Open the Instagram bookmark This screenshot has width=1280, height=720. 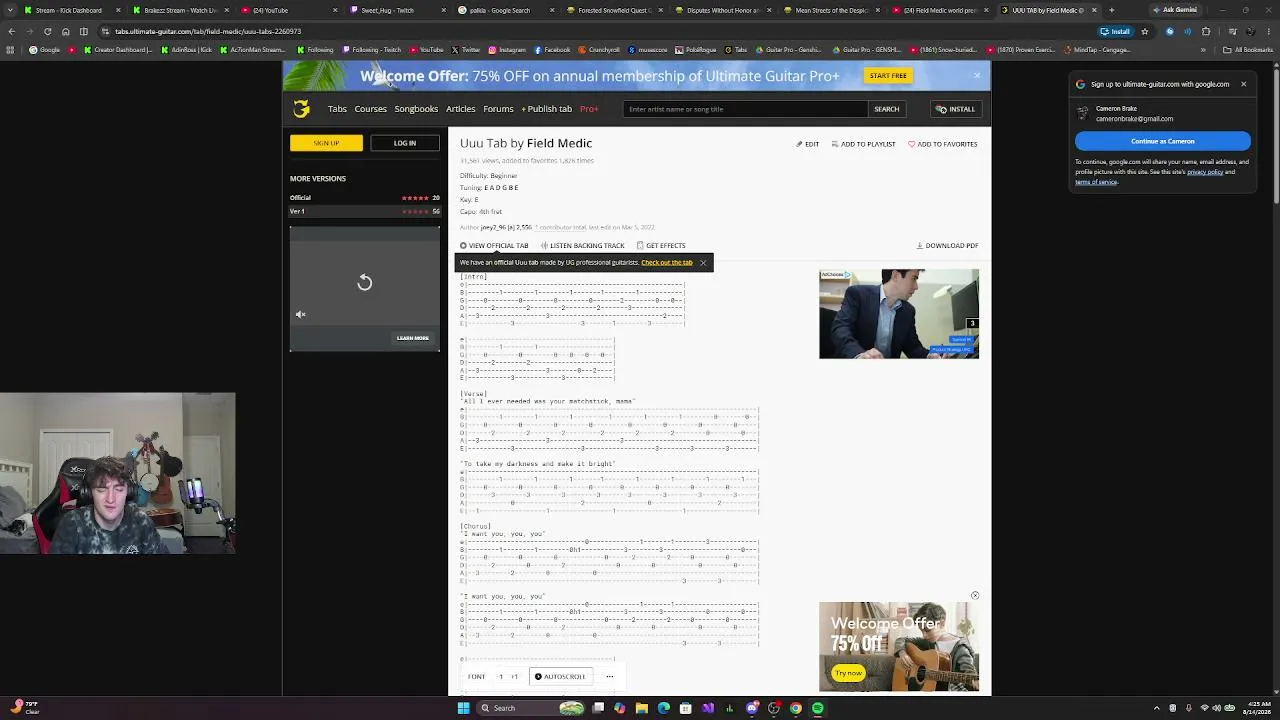pos(507,49)
